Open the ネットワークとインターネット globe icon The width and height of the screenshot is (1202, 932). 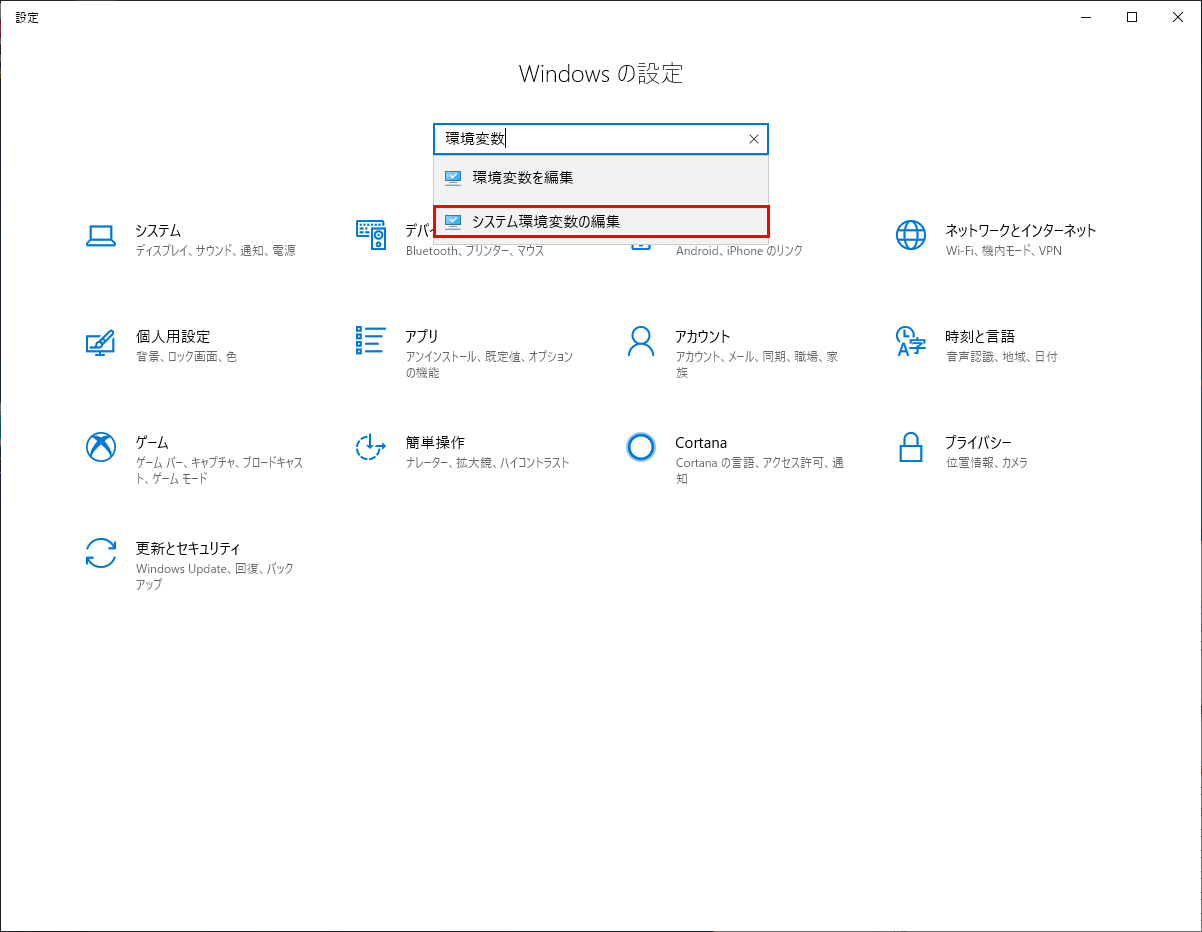[x=911, y=235]
